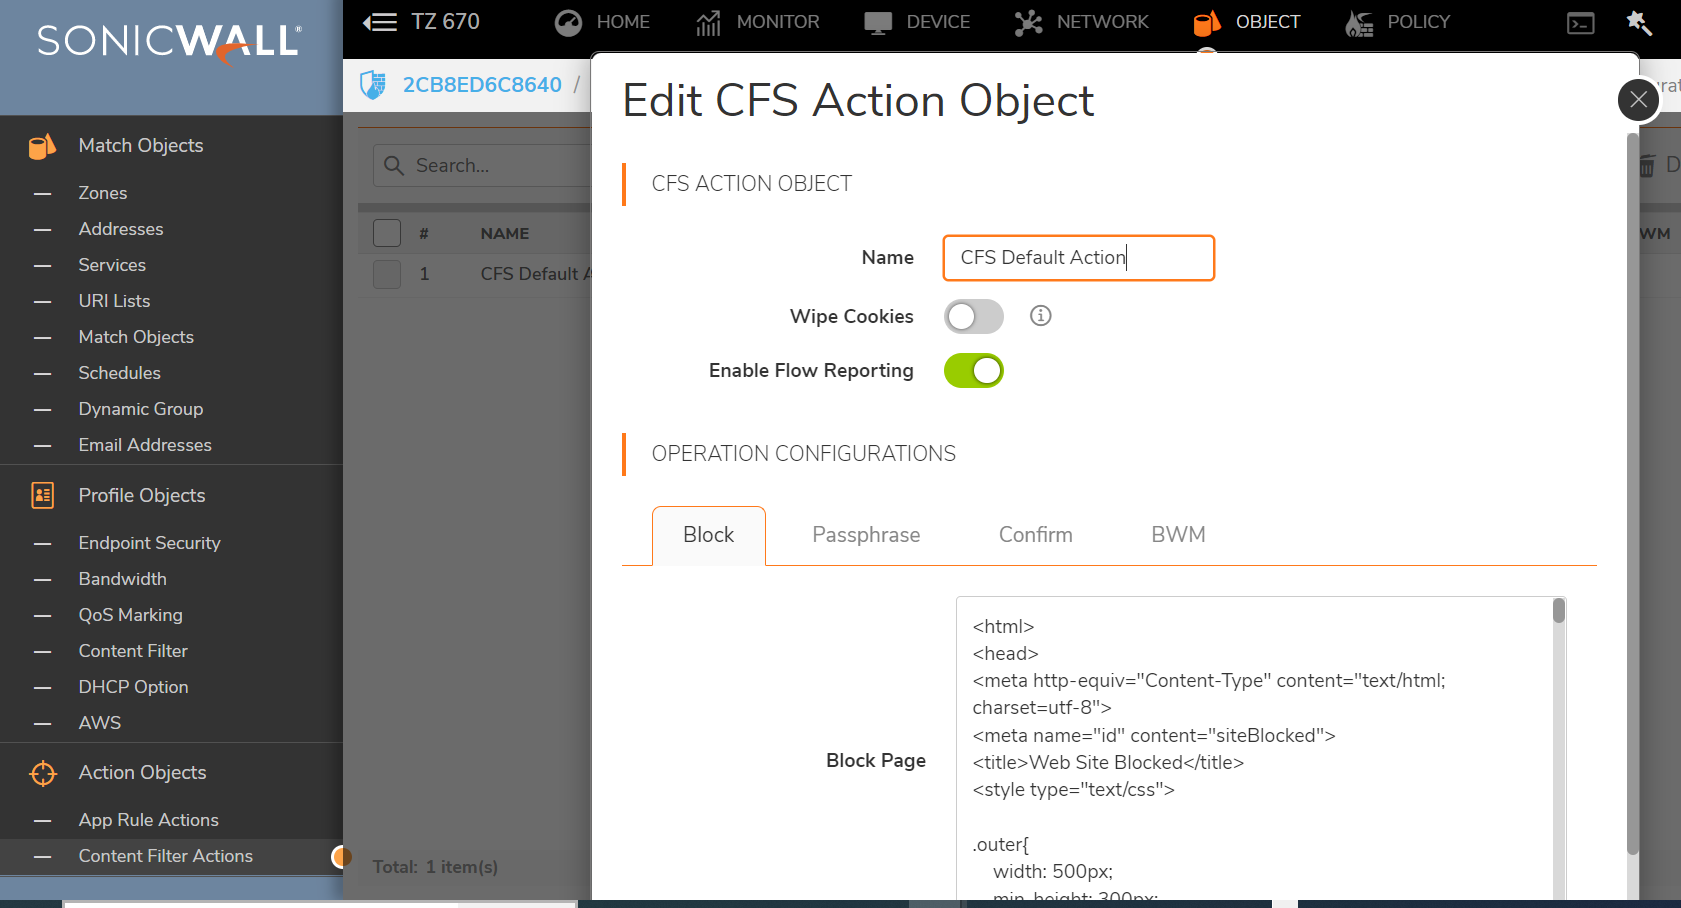Collapse the Match Objects sidebar section
Screen dimensions: 1681x908
click(141, 146)
